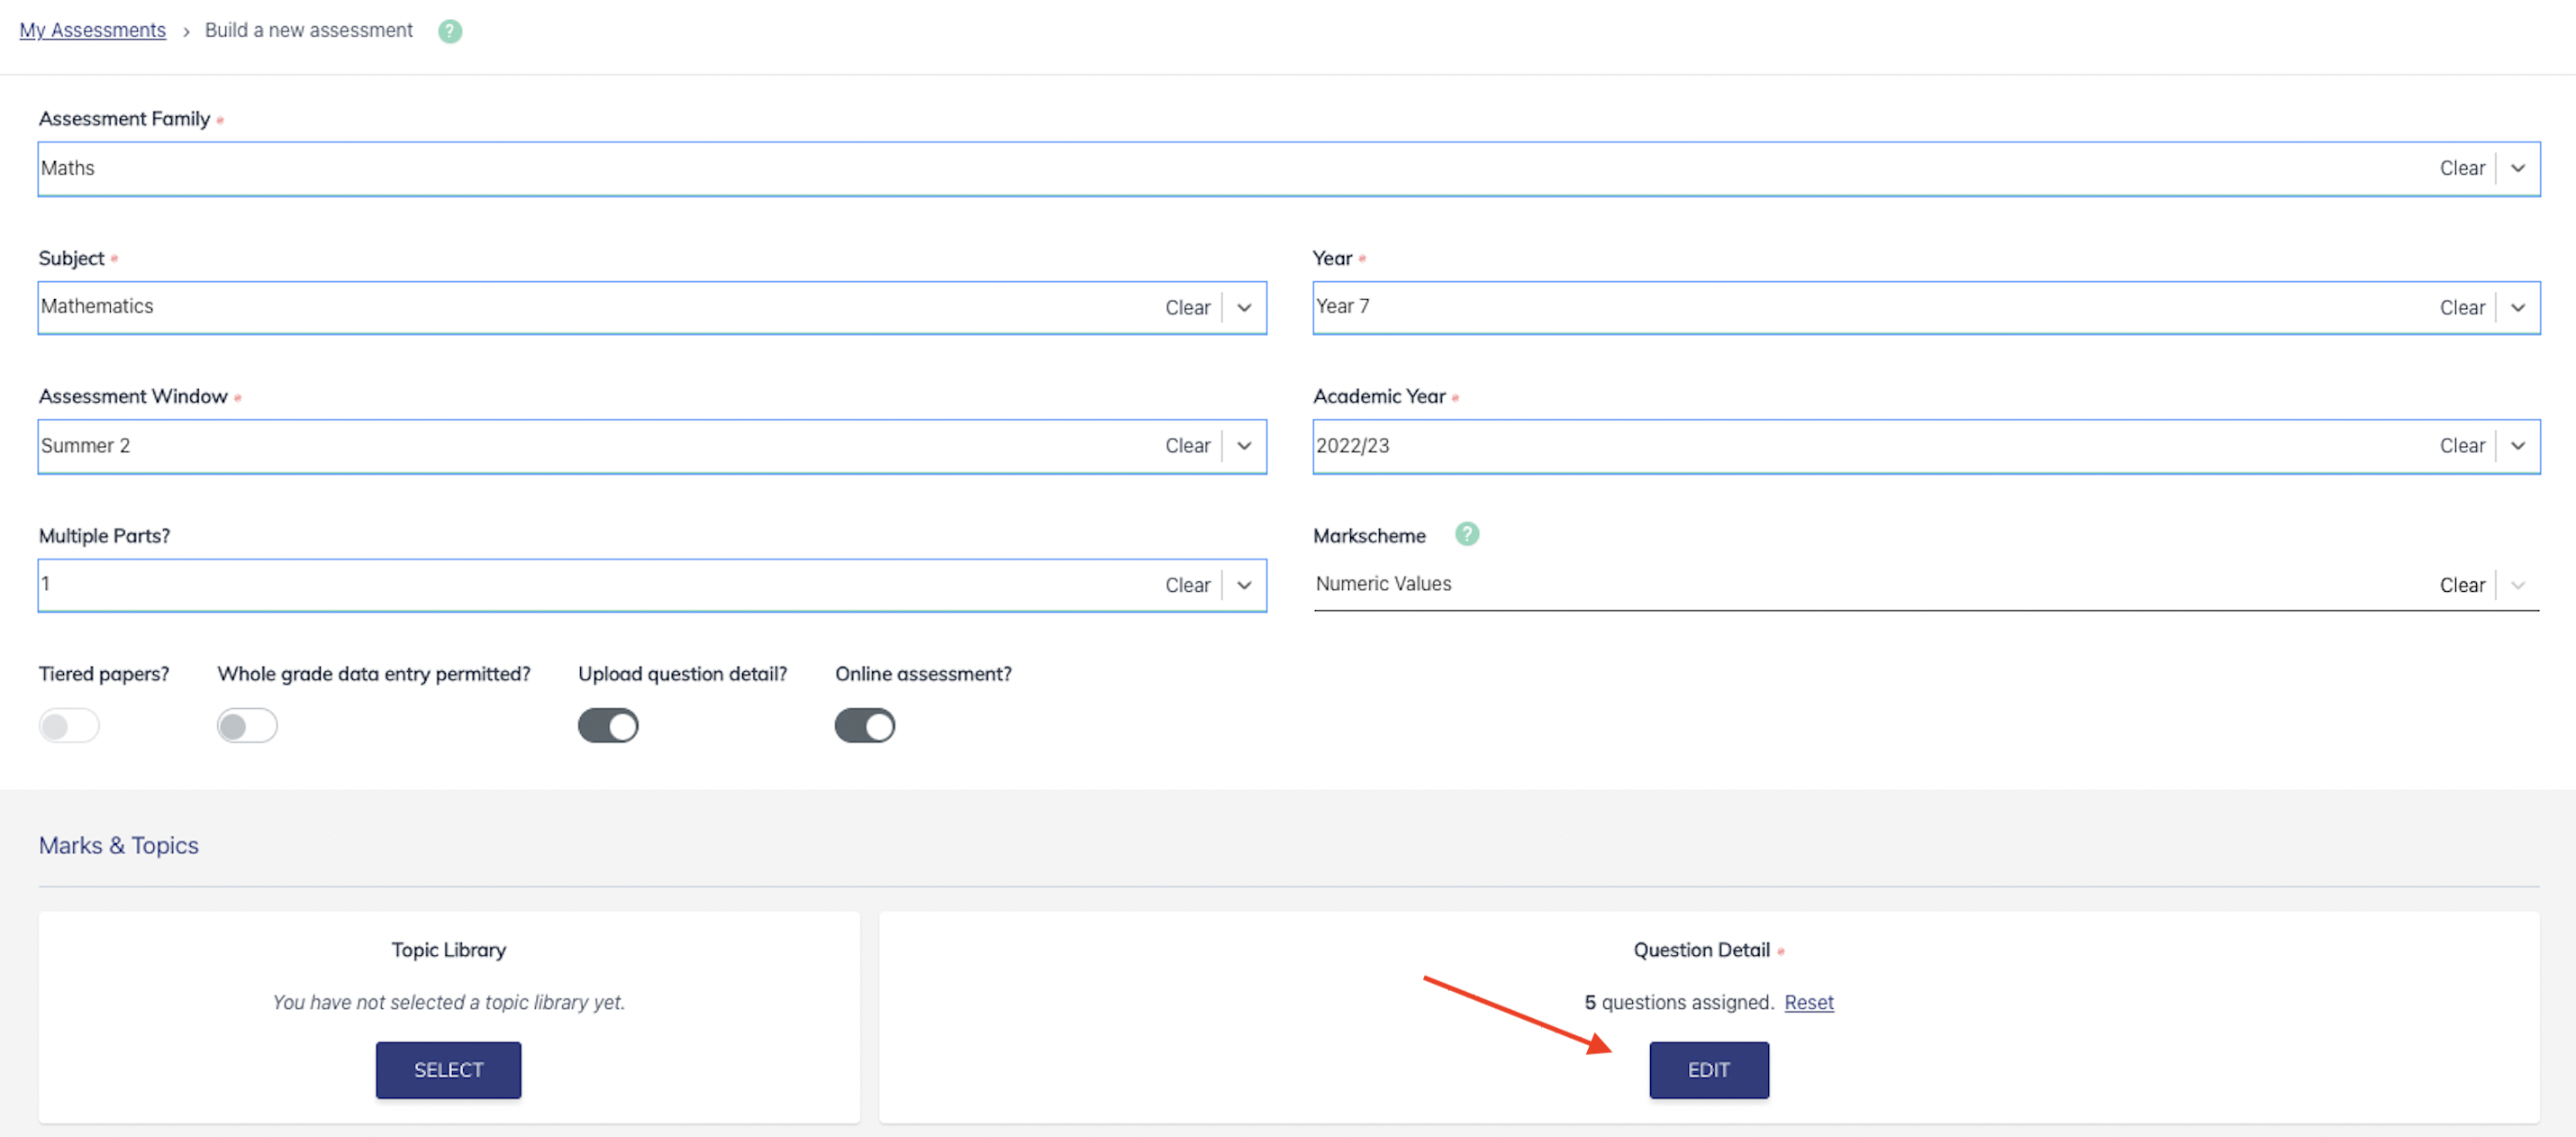
Task: Click into the Numeric Values markscheme field
Action: coord(1926,585)
